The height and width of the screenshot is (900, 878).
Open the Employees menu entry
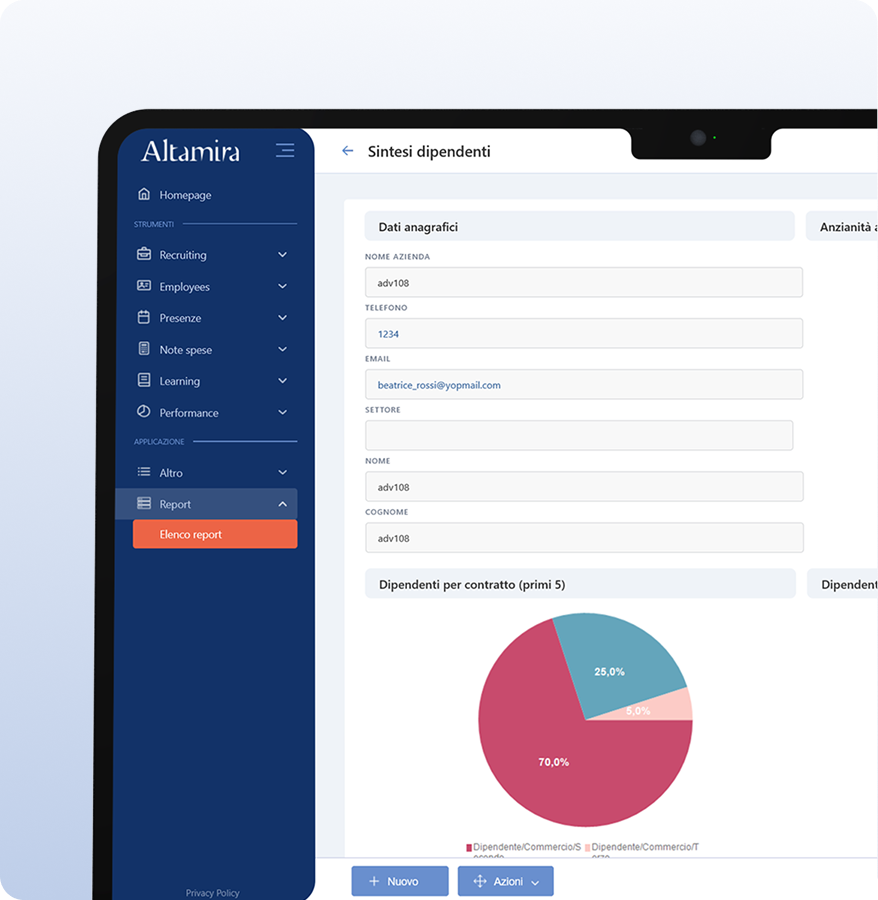pyautogui.click(x=187, y=286)
